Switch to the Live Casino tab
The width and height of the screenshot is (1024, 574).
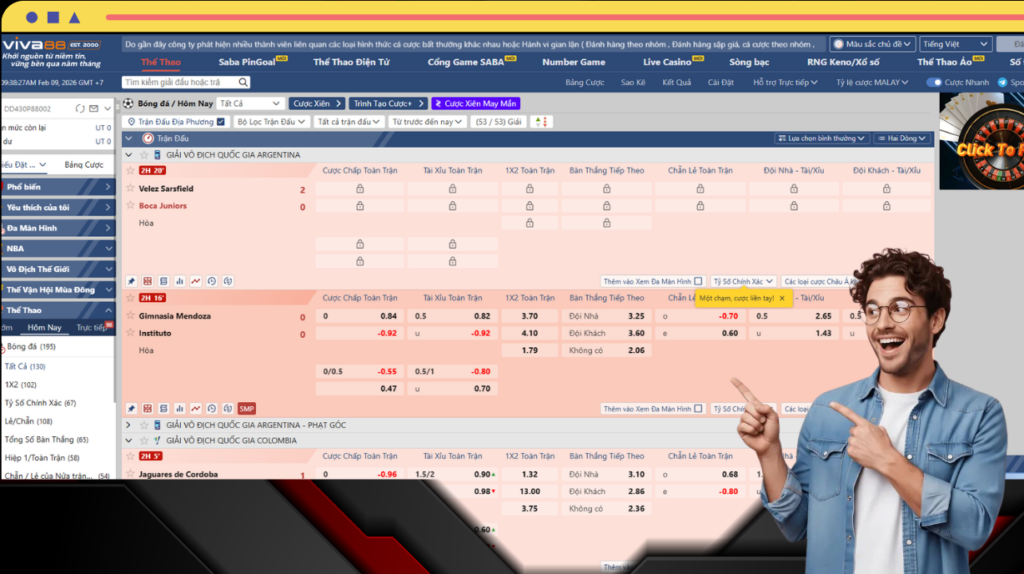[665, 62]
